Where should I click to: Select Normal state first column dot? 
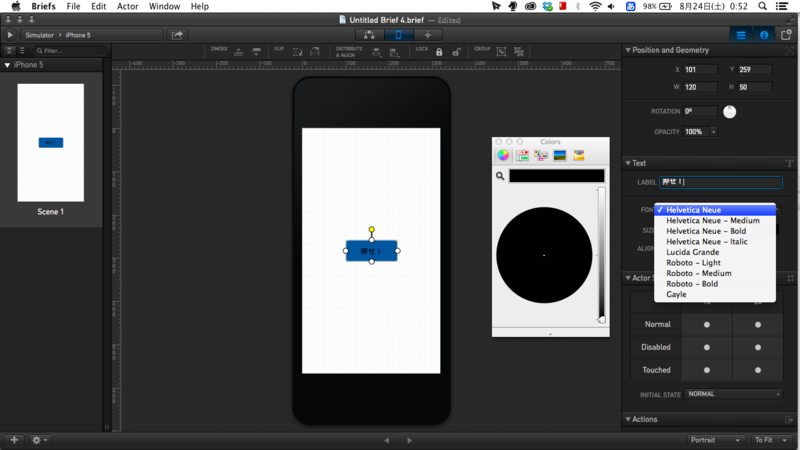click(707, 324)
